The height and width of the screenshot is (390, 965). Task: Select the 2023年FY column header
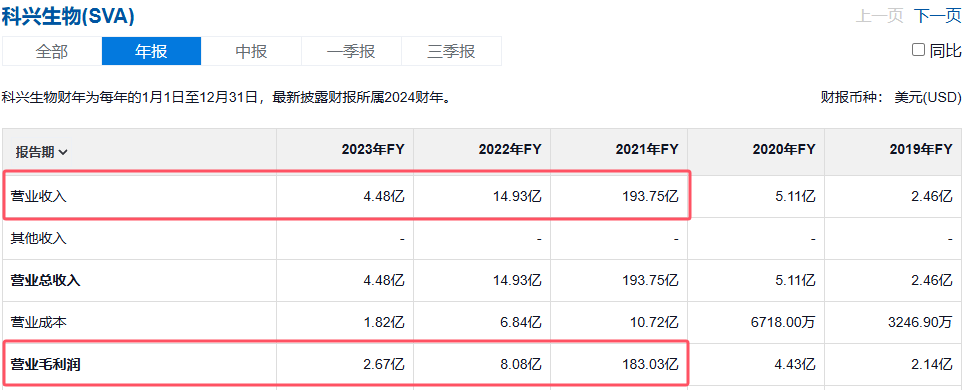click(373, 149)
